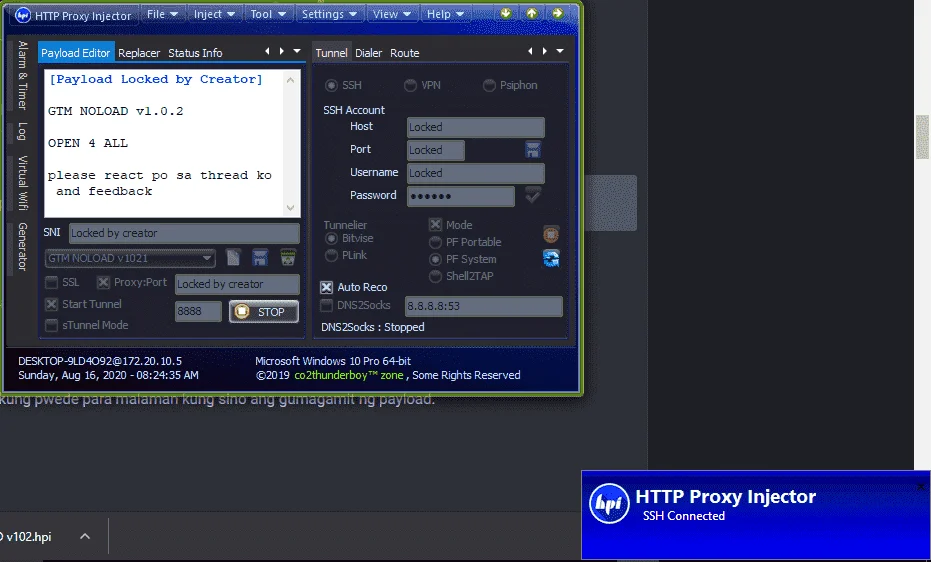Toggle the Mode checkbox
The height and width of the screenshot is (562, 931).
435,225
